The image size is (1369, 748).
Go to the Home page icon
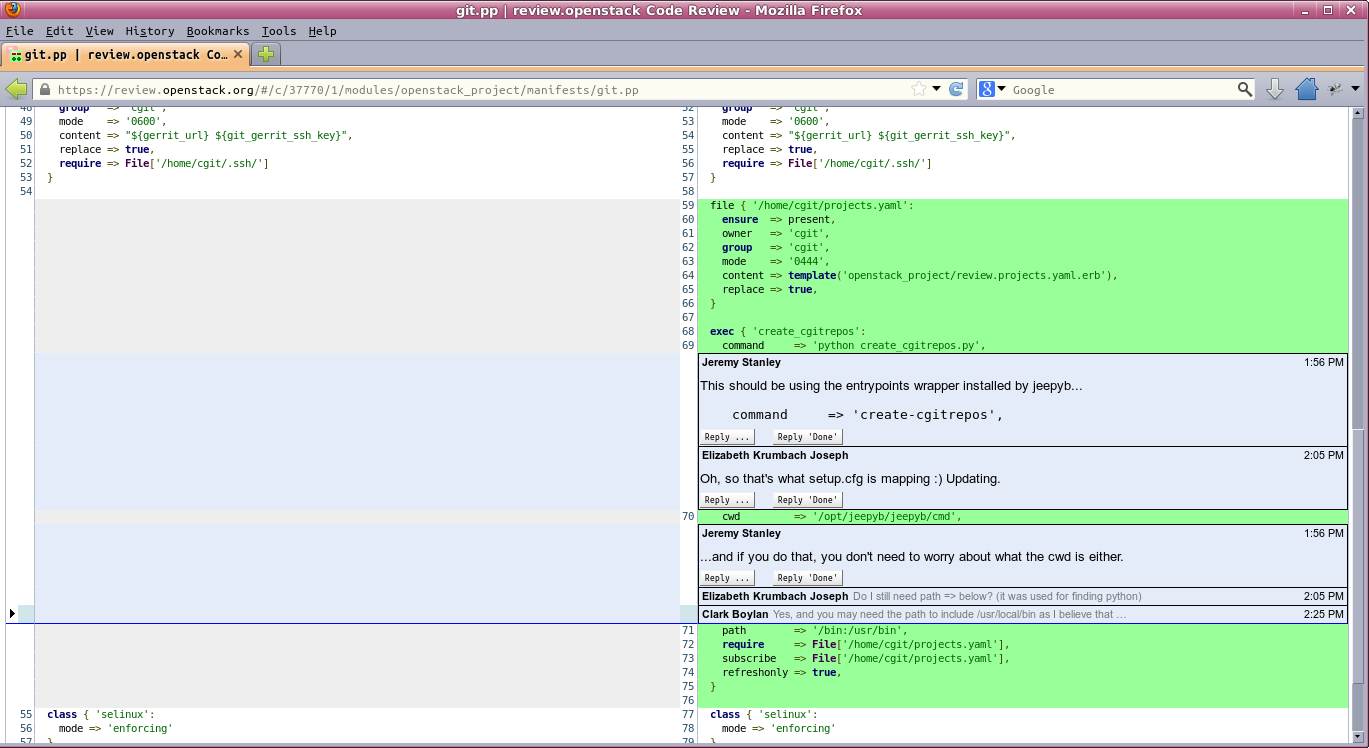[x=1306, y=89]
